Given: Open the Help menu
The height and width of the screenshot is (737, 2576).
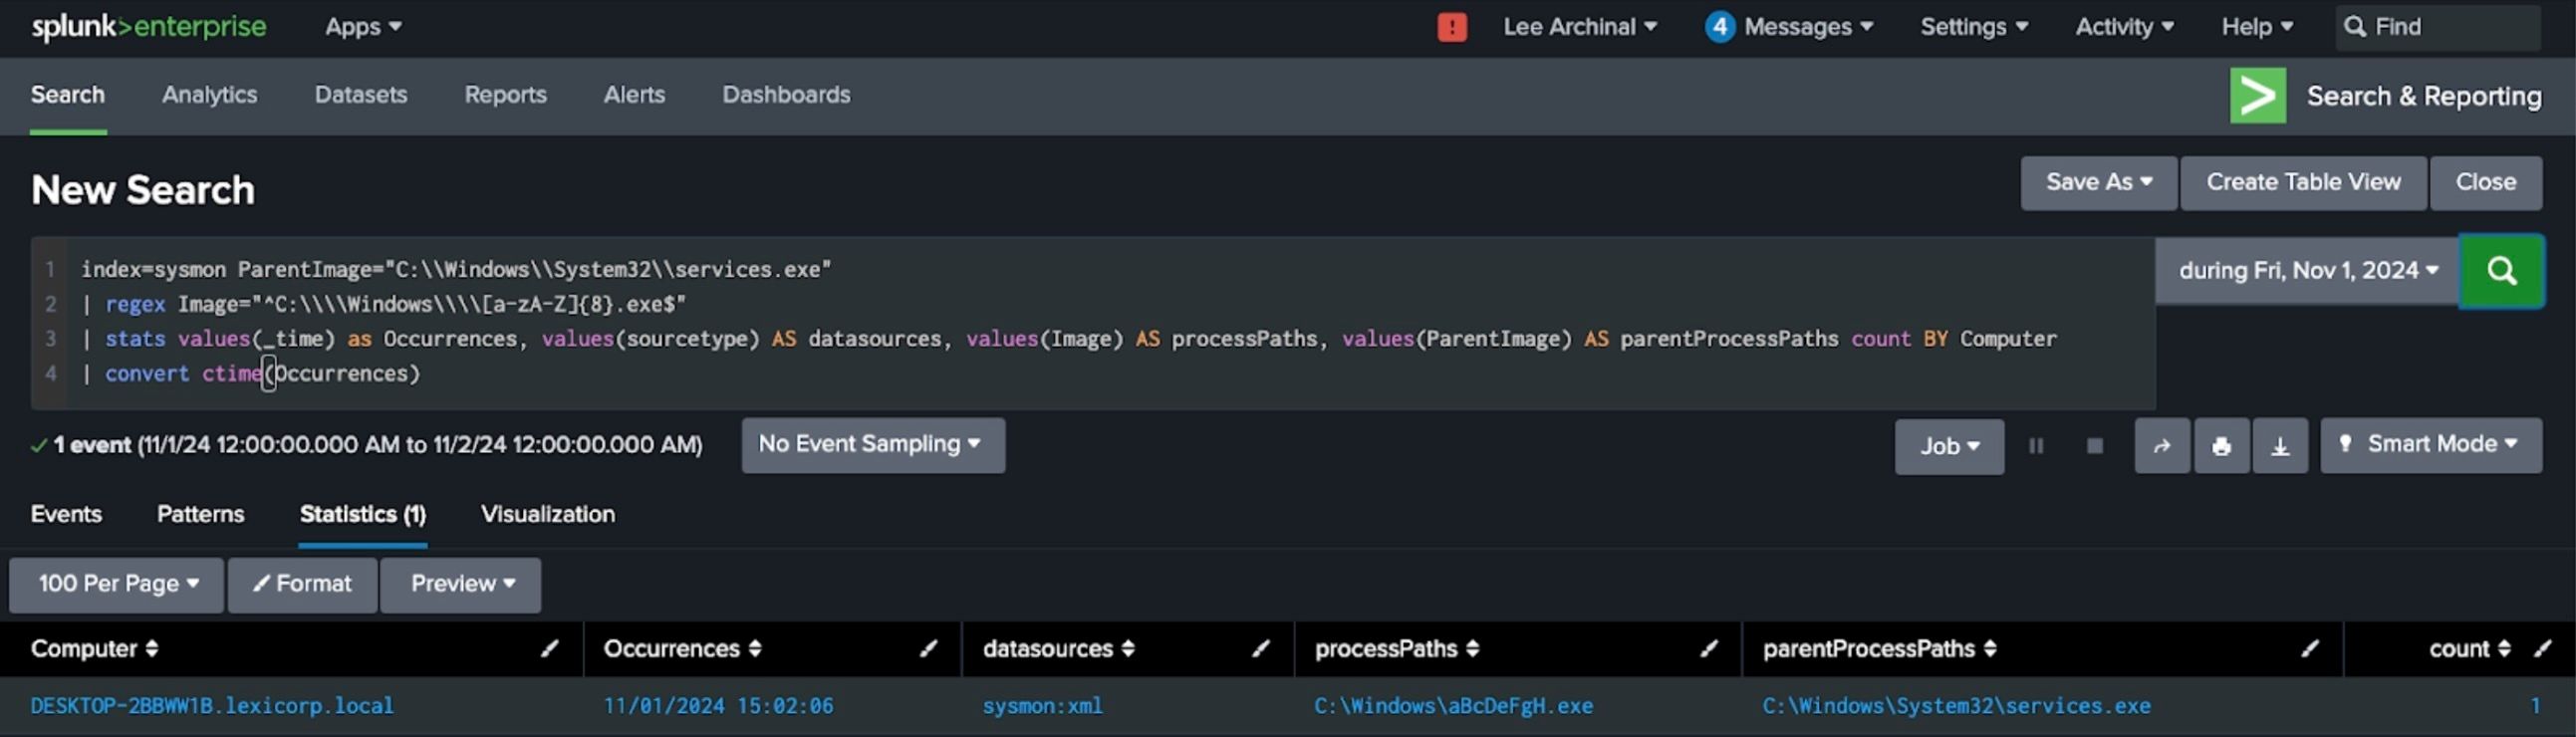Looking at the screenshot, I should point(2257,27).
